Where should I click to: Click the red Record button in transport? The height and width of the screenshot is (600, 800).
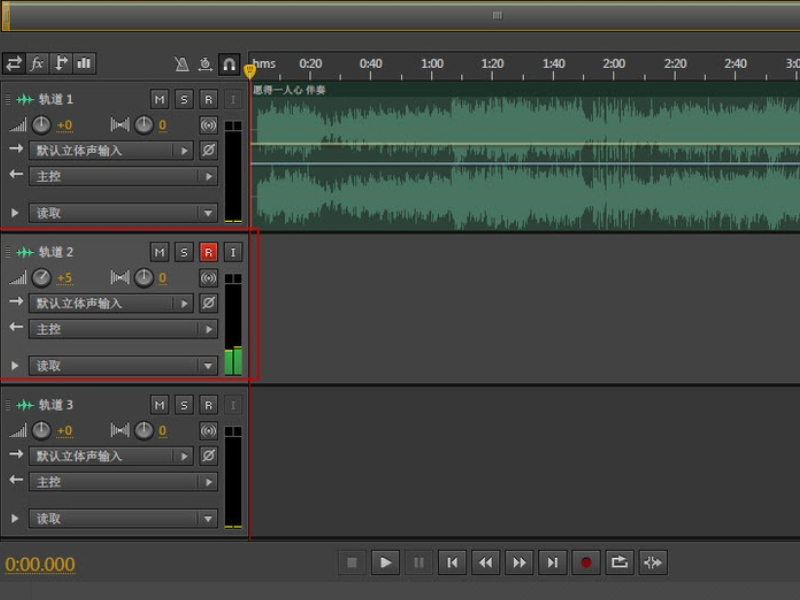click(x=586, y=563)
